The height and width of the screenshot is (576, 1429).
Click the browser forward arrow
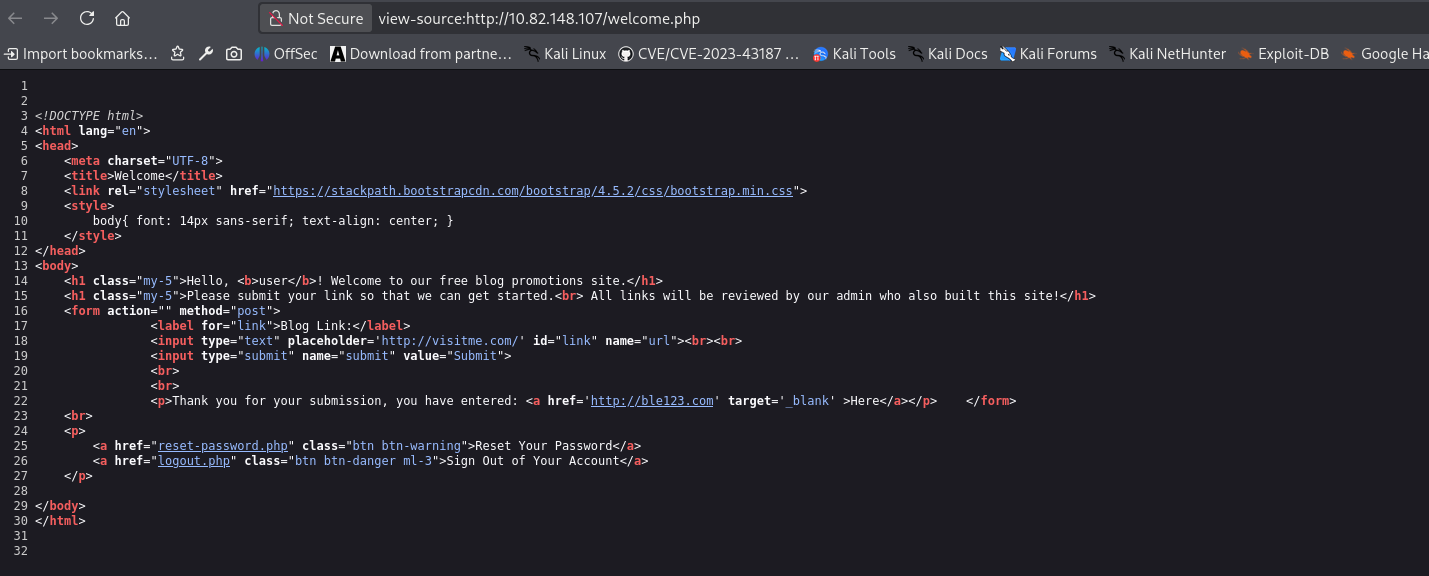(51, 18)
